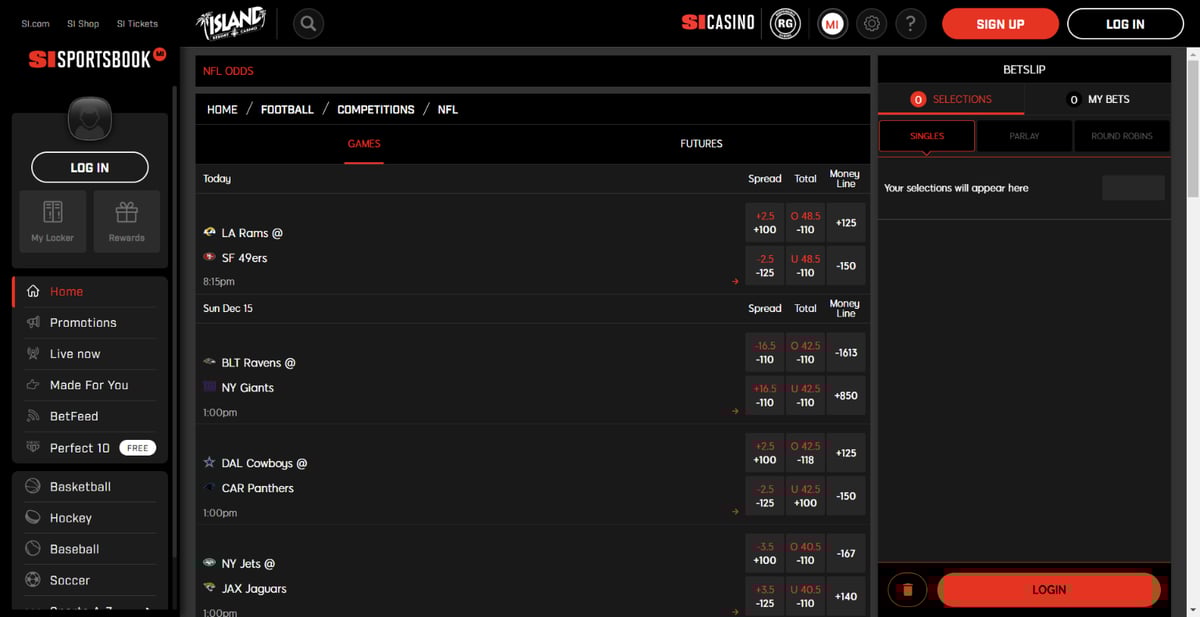Open the SI Casino logo link
Screen dimensions: 1200x617
(x=718, y=22)
